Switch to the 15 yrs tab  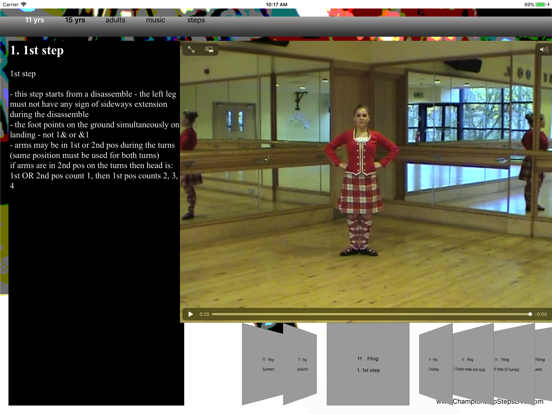click(75, 20)
